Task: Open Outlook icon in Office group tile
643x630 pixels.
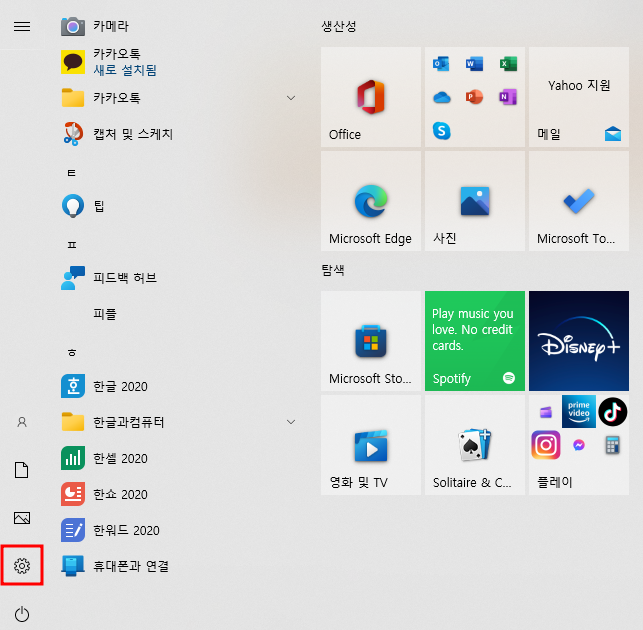Action: coord(441,64)
